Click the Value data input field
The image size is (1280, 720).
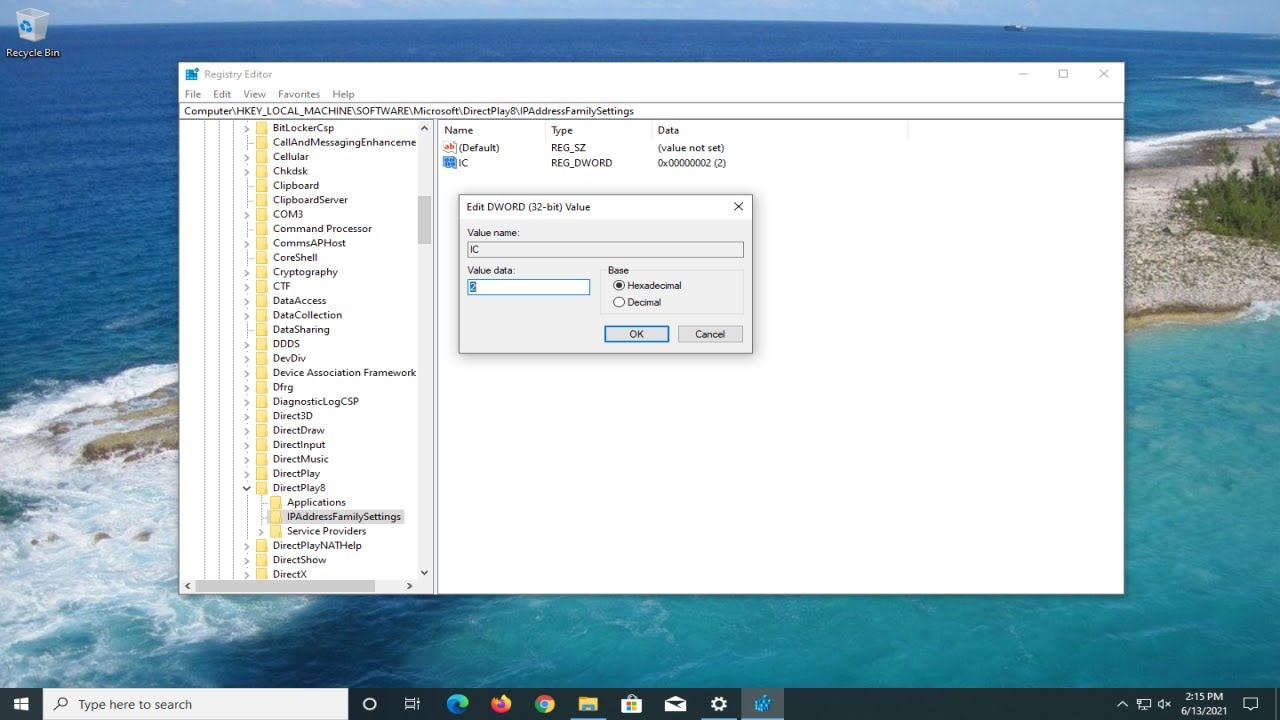(x=528, y=287)
